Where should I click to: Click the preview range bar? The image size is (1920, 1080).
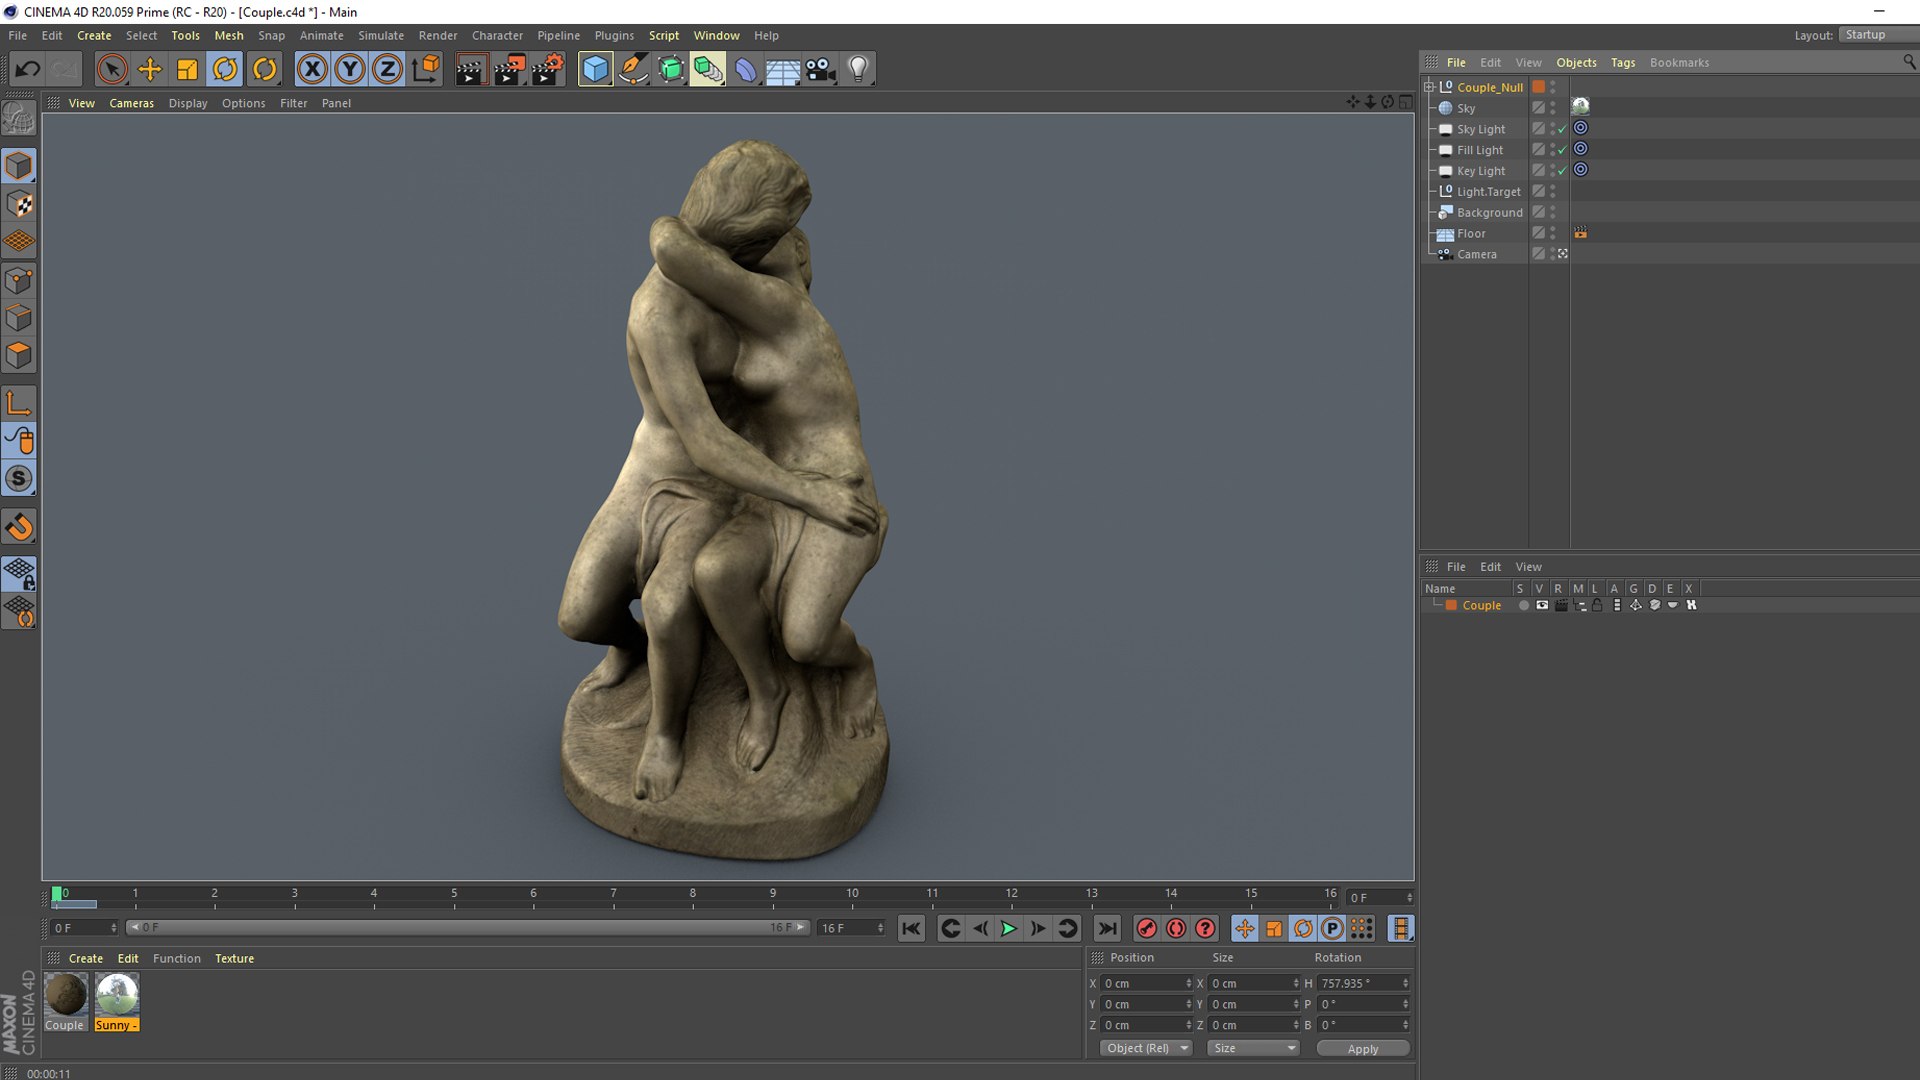[x=469, y=928]
